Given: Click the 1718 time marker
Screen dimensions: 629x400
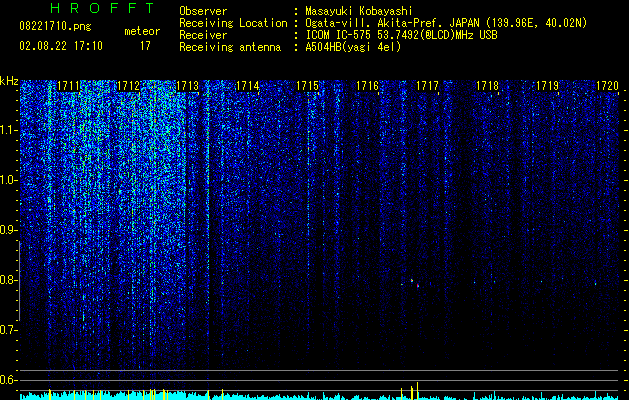Looking at the screenshot, I should [x=487, y=86].
